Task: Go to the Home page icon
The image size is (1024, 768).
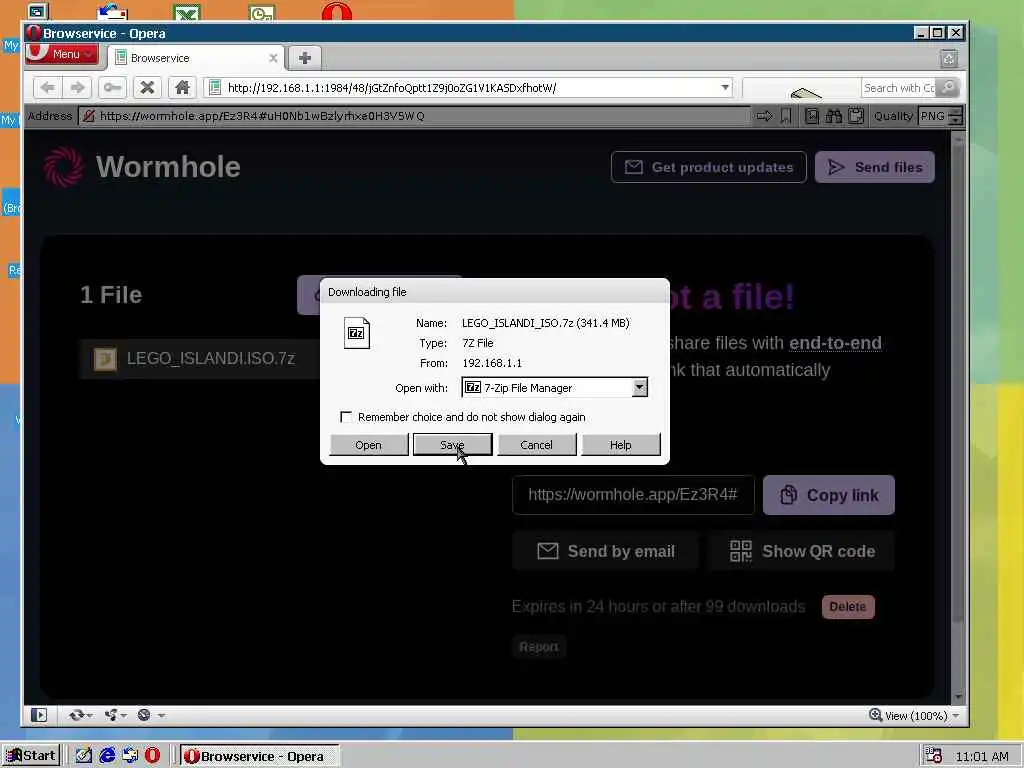Action: coord(182,88)
